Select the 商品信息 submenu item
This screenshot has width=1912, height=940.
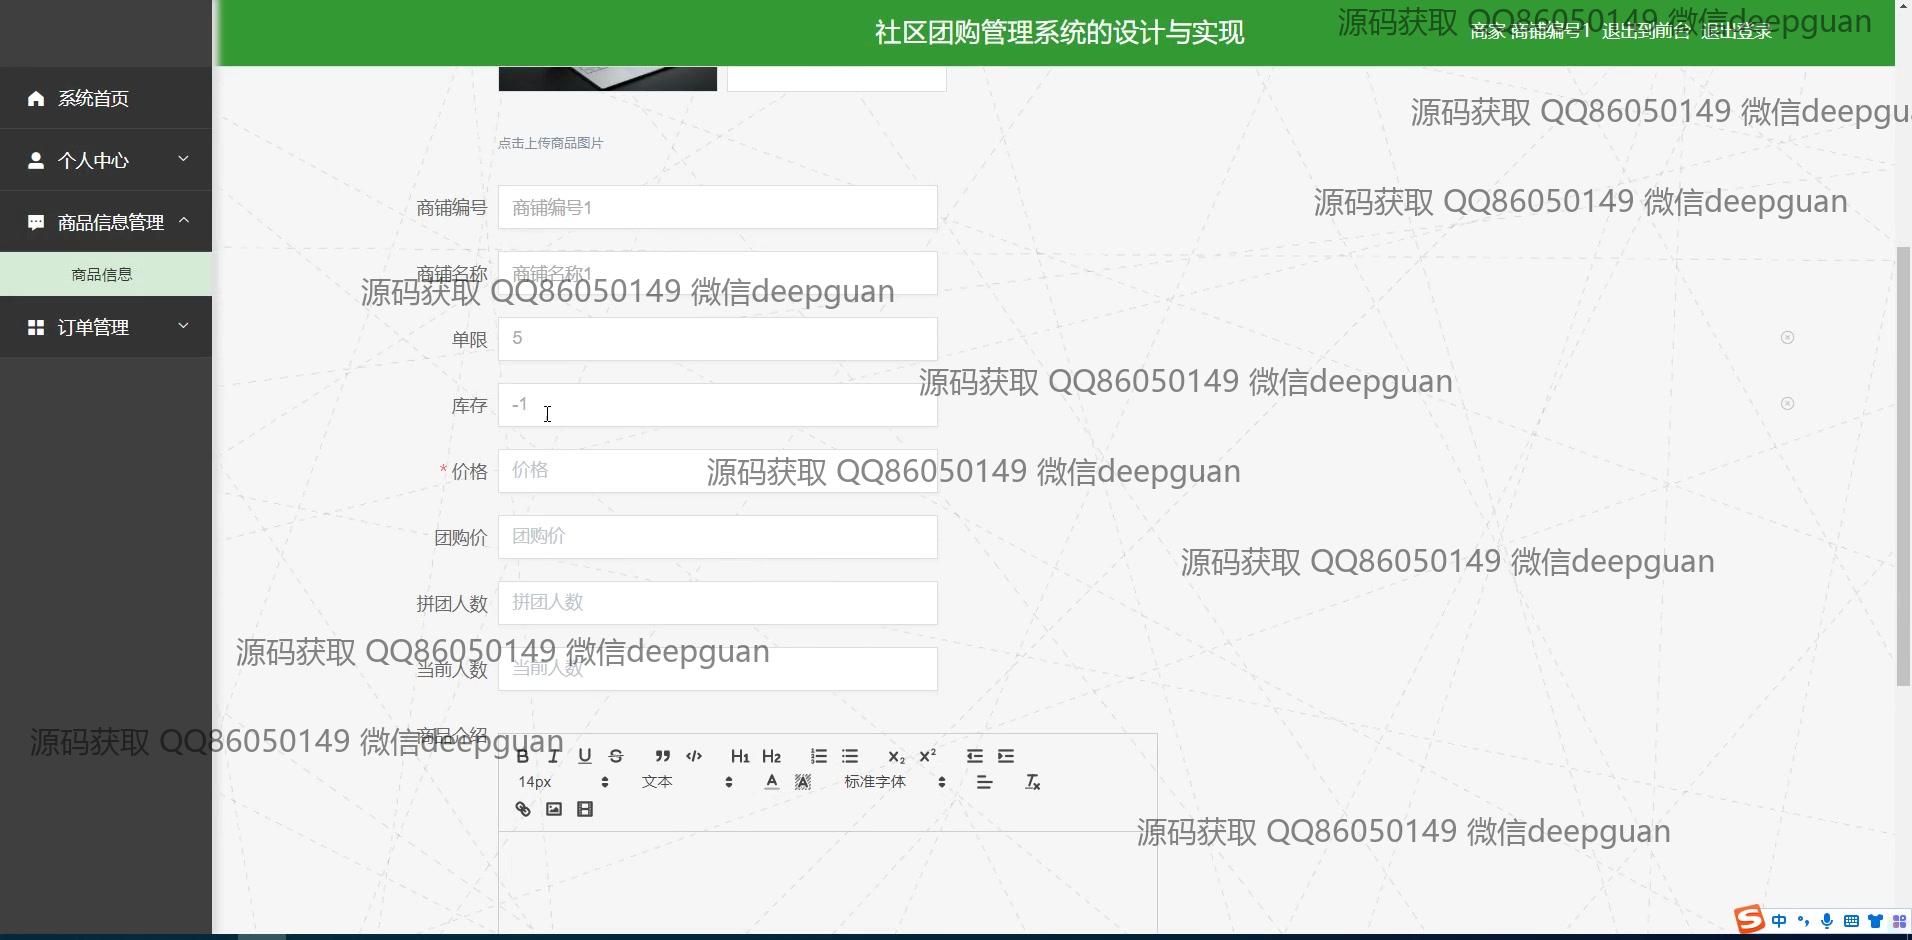click(102, 274)
